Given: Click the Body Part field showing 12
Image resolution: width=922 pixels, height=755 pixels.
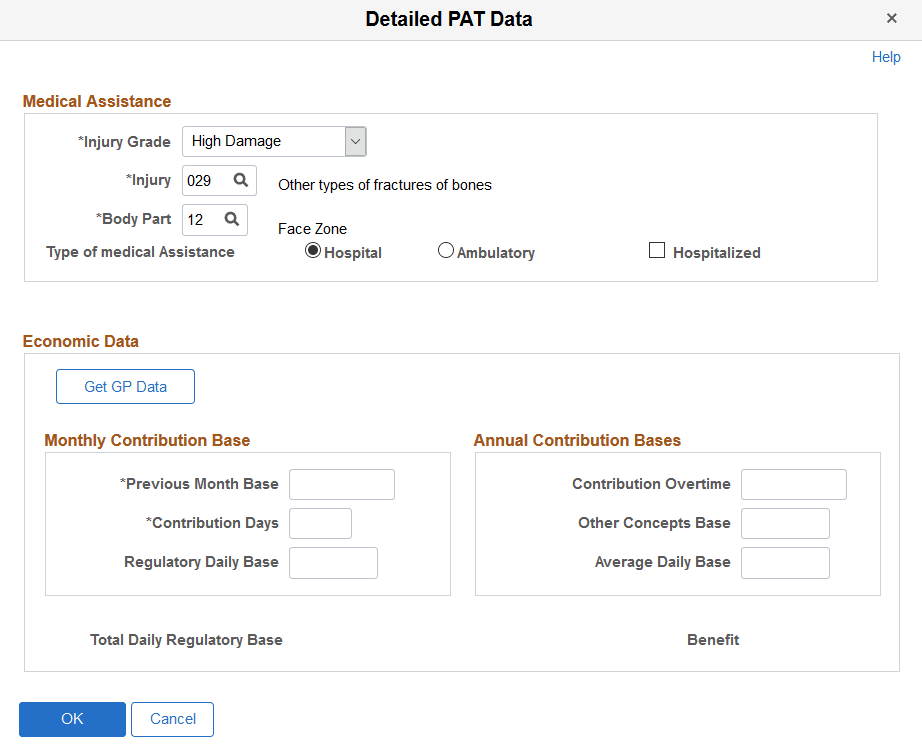Looking at the screenshot, I should point(203,219).
